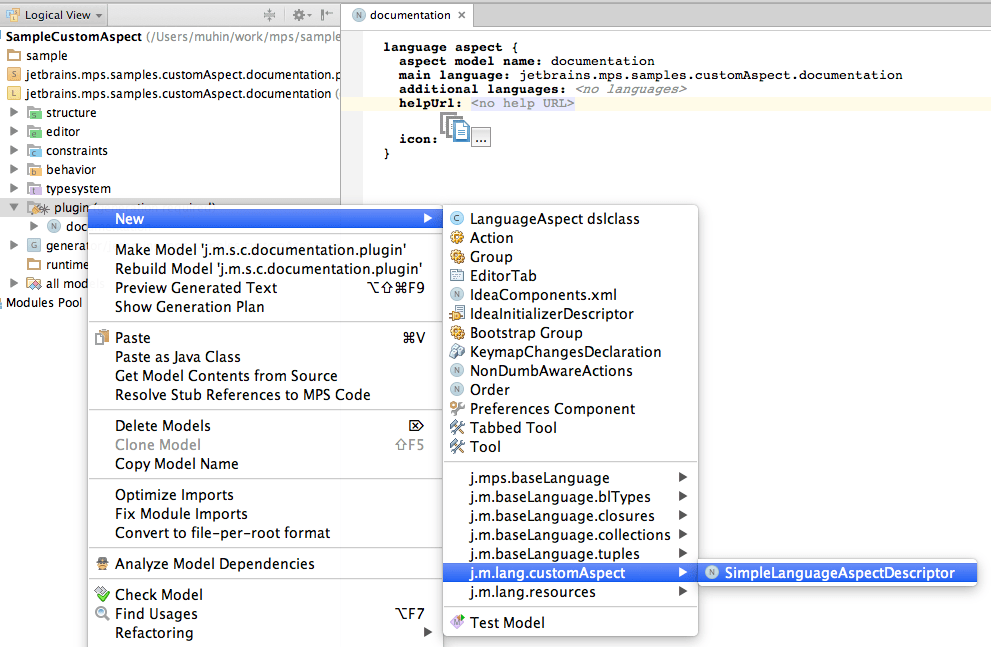
Task: Click the Group gear icon
Action: [457, 257]
